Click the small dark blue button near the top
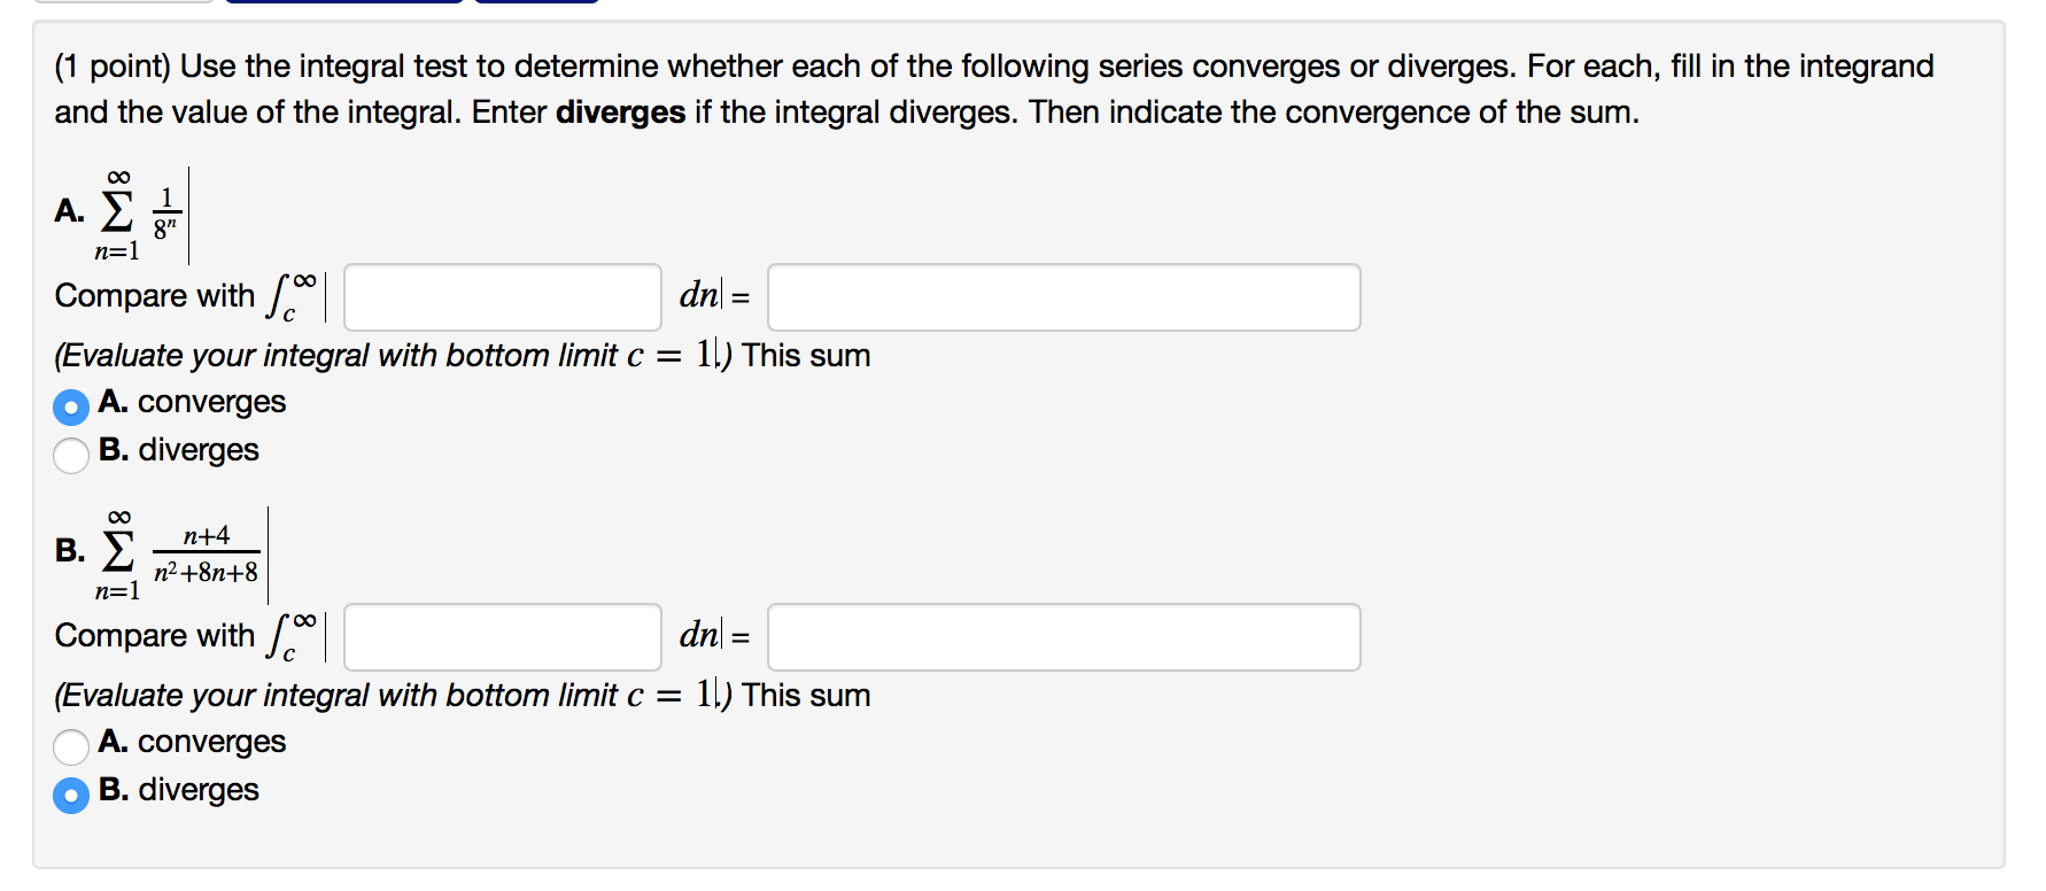This screenshot has width=2046, height=891. tap(537, 6)
